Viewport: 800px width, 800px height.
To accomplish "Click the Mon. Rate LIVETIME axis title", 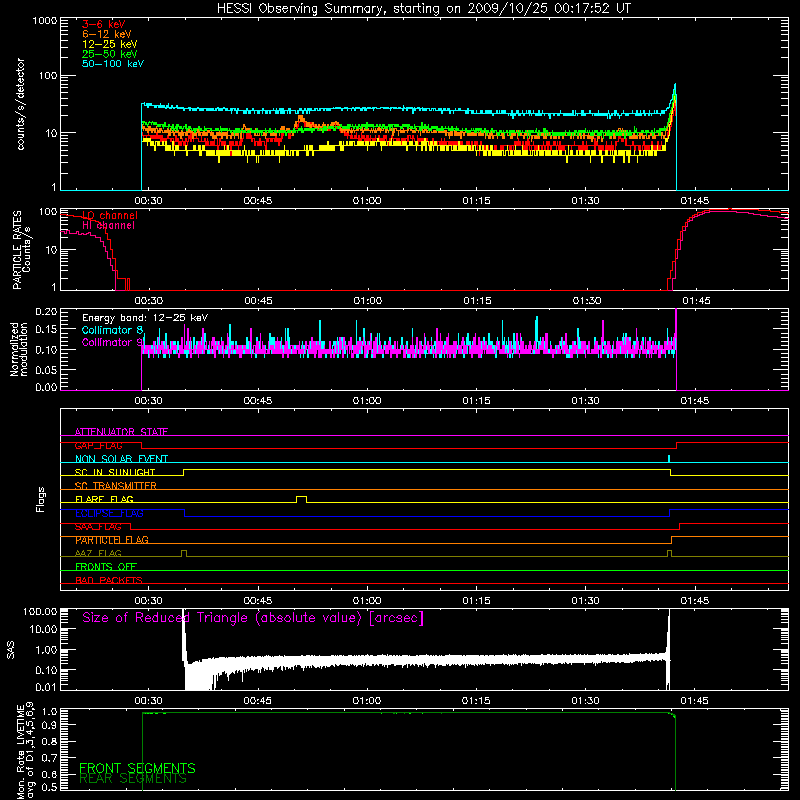I will coord(26,750).
